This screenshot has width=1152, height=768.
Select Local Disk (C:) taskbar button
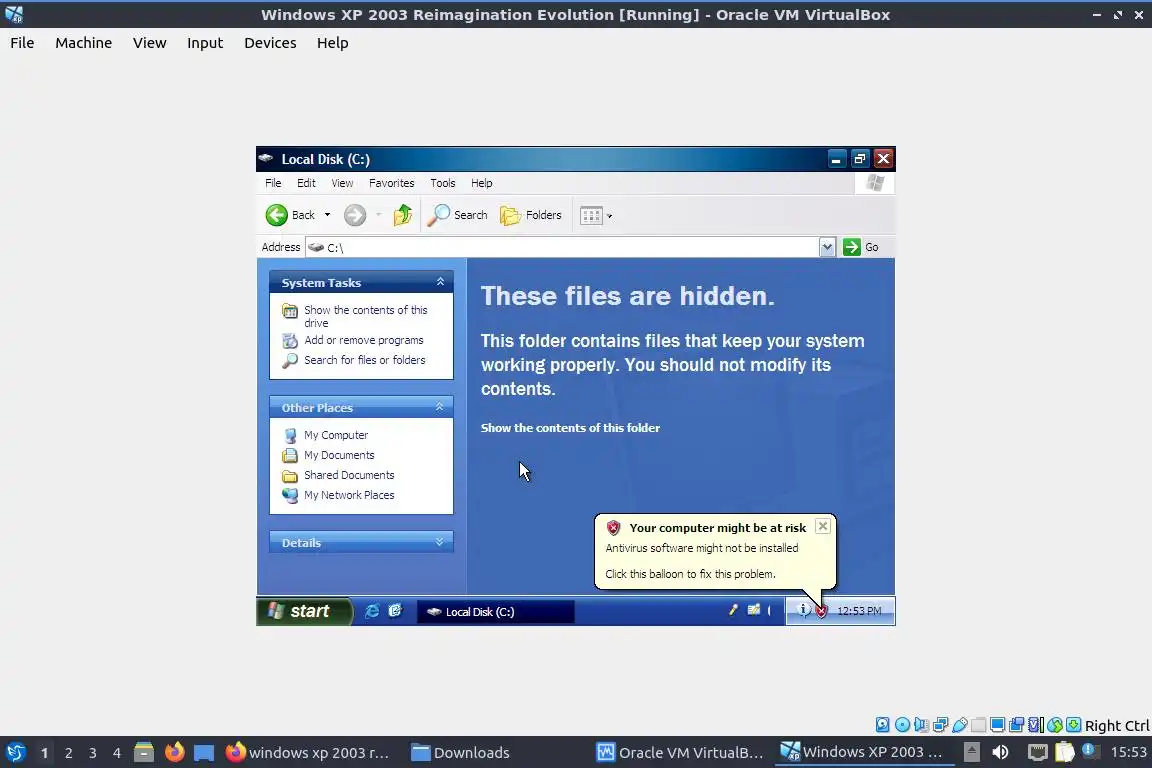[495, 611]
